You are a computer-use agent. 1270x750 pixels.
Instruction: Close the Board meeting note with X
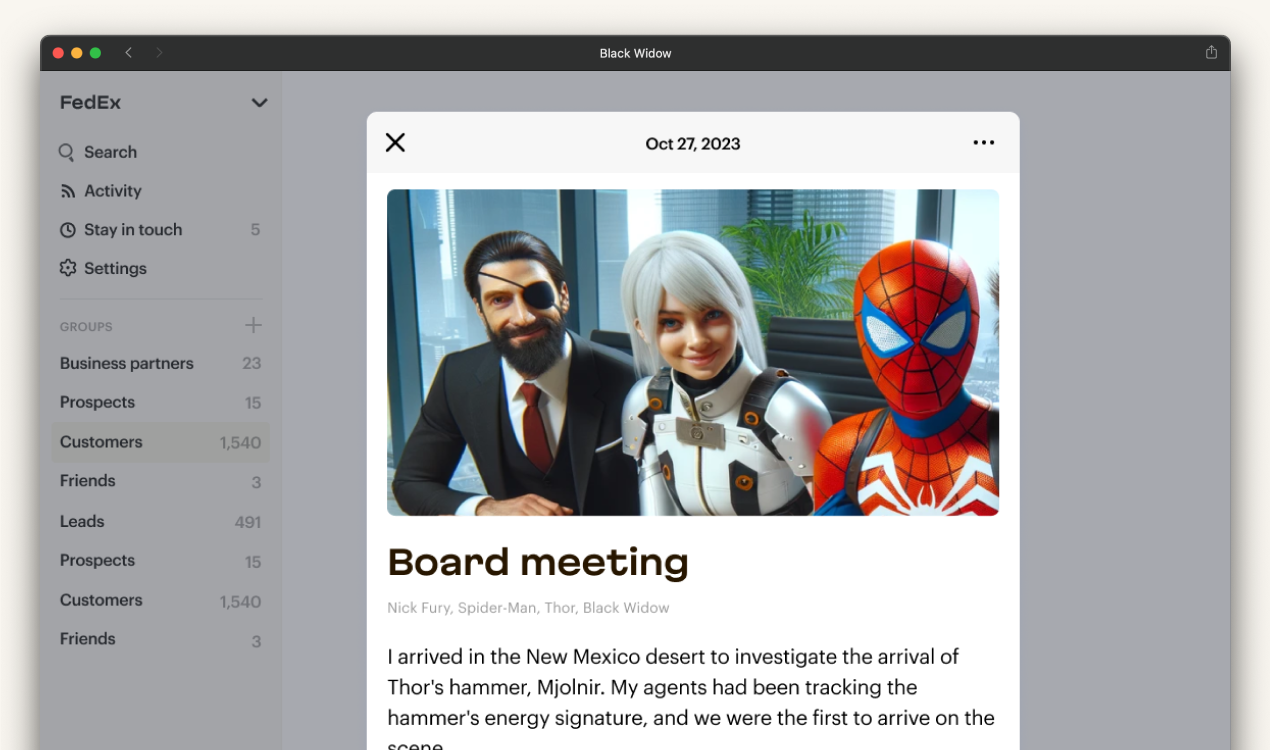[x=395, y=143]
